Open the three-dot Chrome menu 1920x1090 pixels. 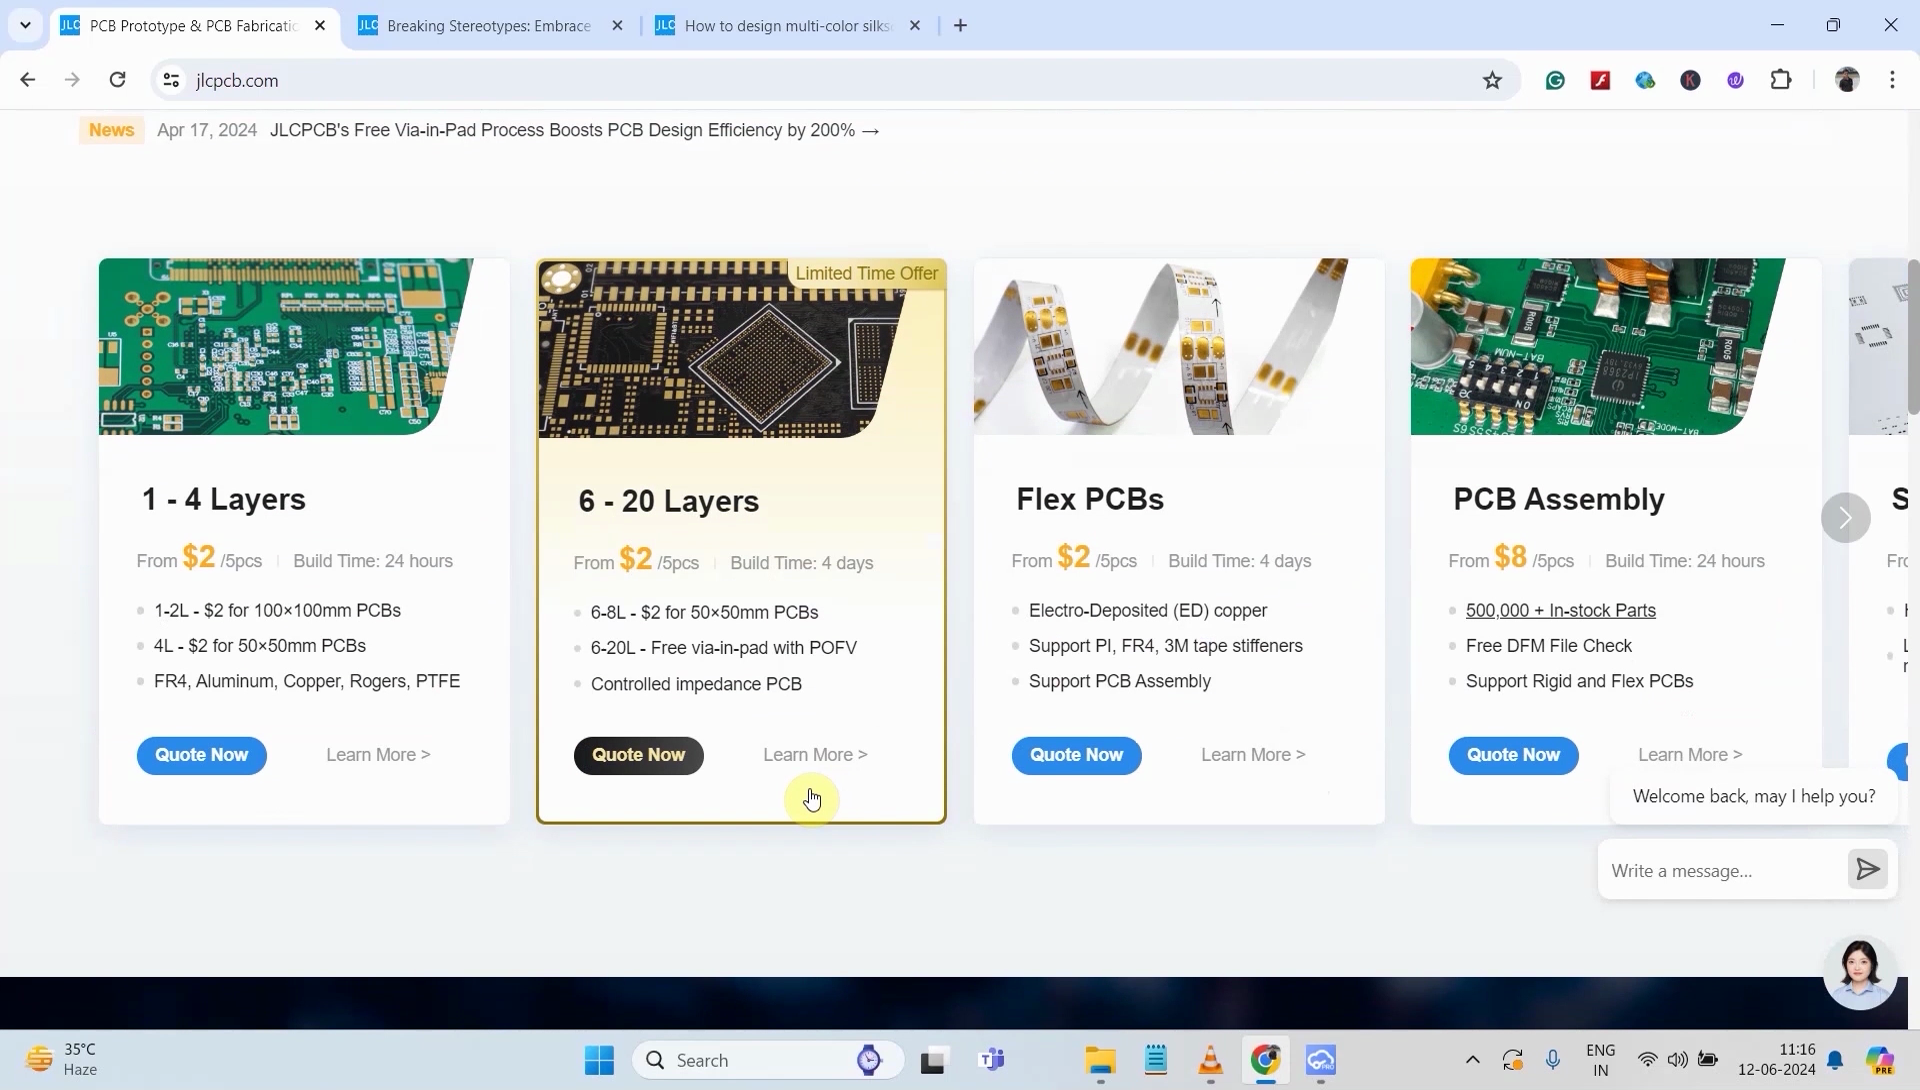click(1892, 80)
